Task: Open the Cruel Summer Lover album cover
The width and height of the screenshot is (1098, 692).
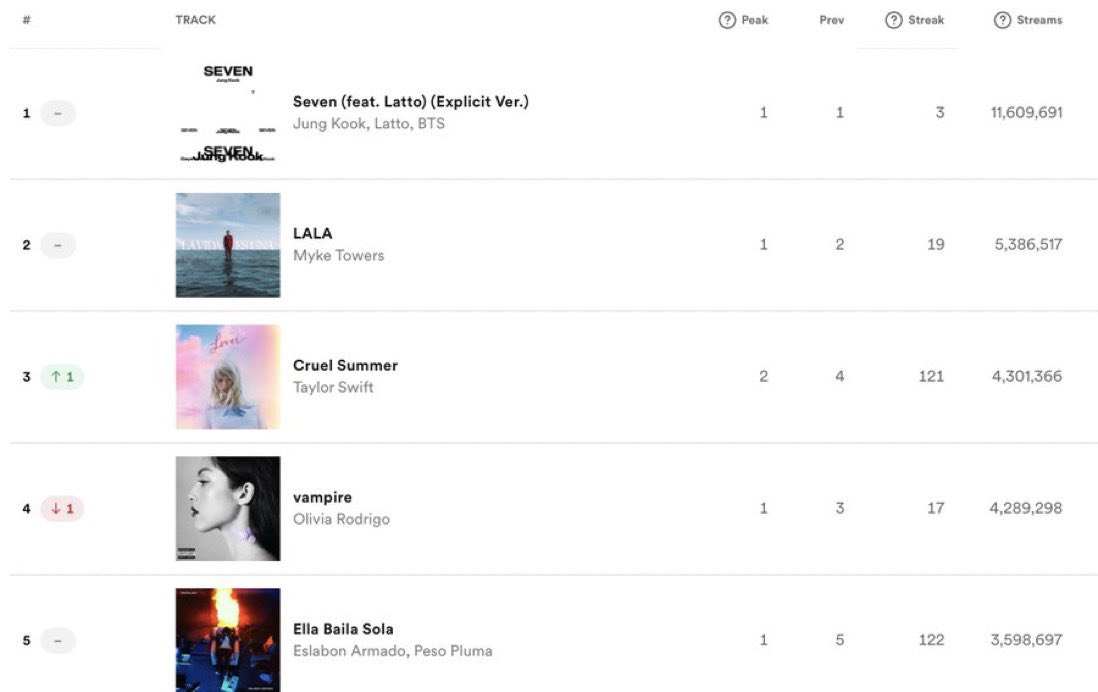Action: pyautogui.click(x=228, y=377)
